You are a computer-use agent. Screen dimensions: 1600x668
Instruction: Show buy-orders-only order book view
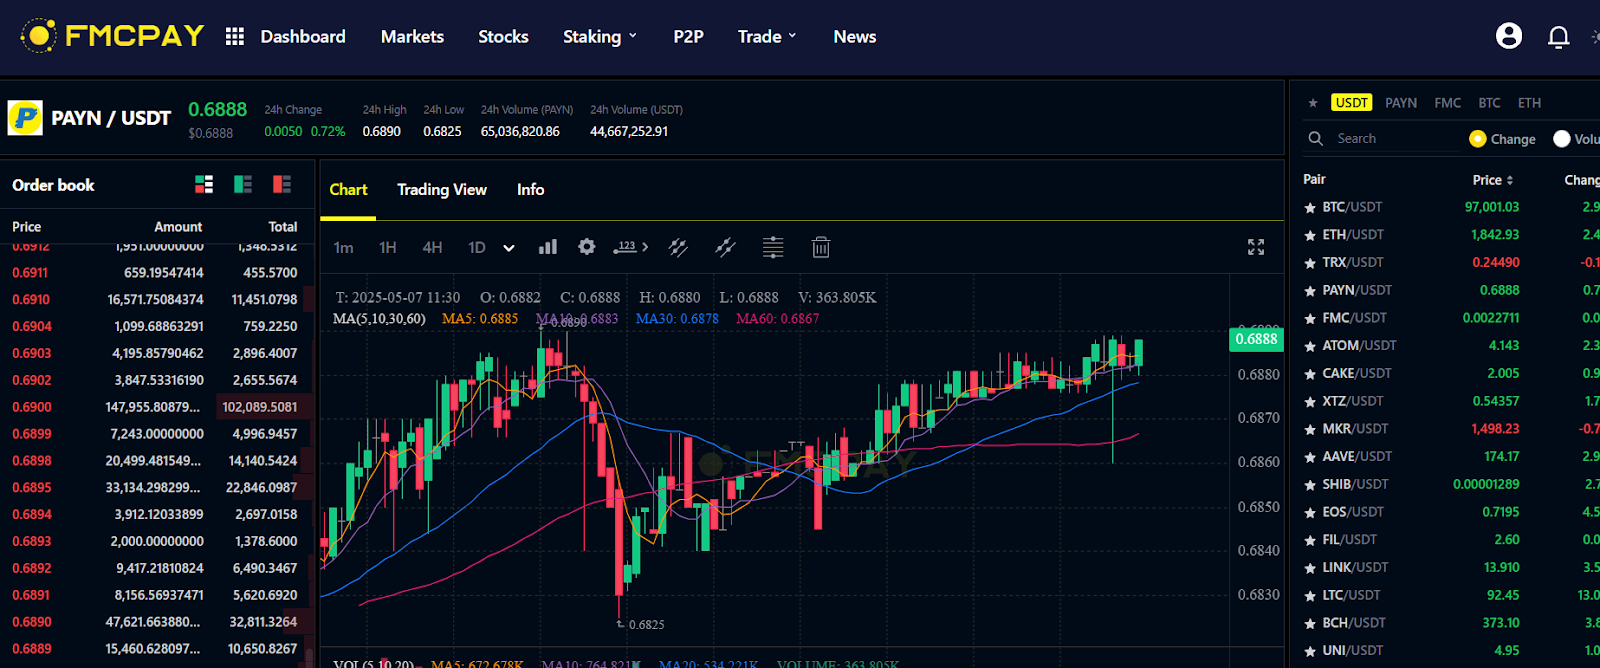pos(243,184)
